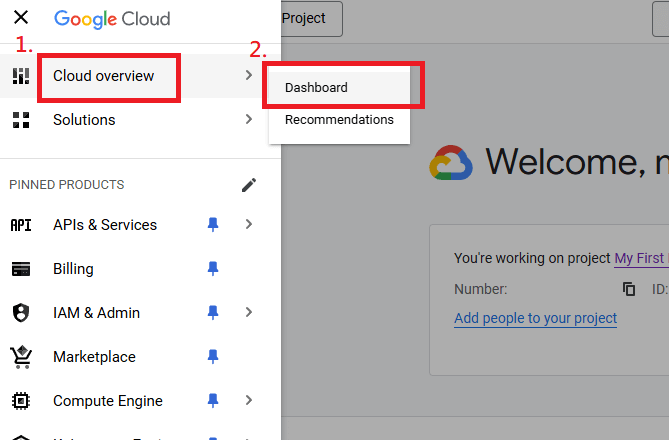Open APIs & Services
The height and width of the screenshot is (440, 669).
pos(105,225)
